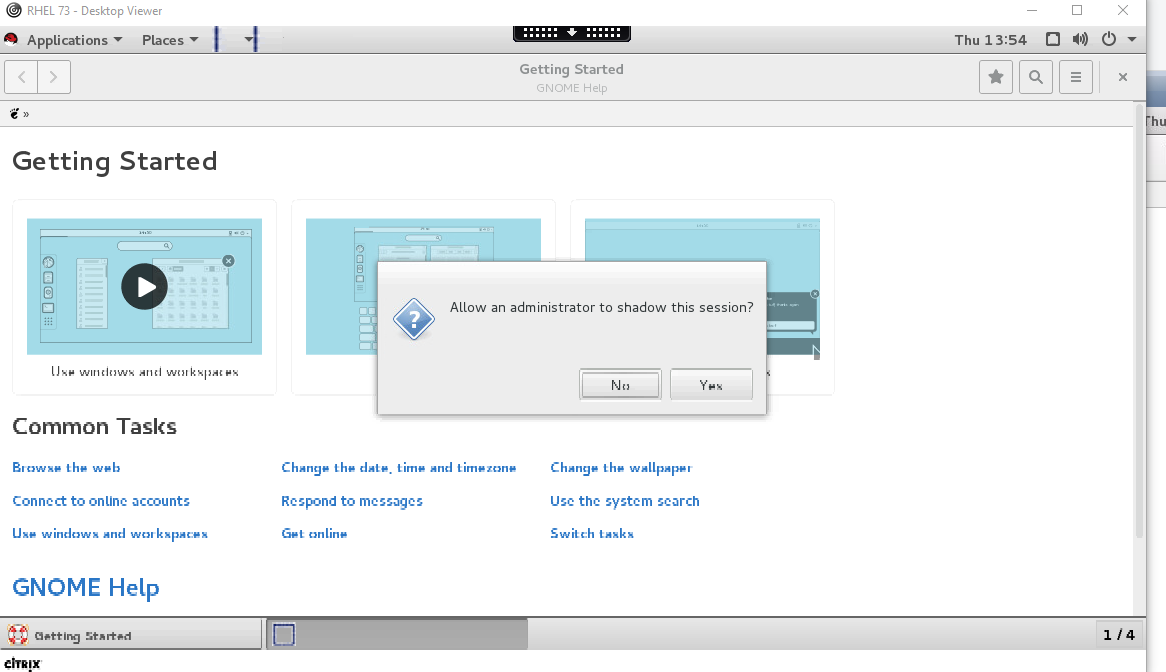Click the volume speaker icon
The image size is (1166, 672).
click(1080, 39)
